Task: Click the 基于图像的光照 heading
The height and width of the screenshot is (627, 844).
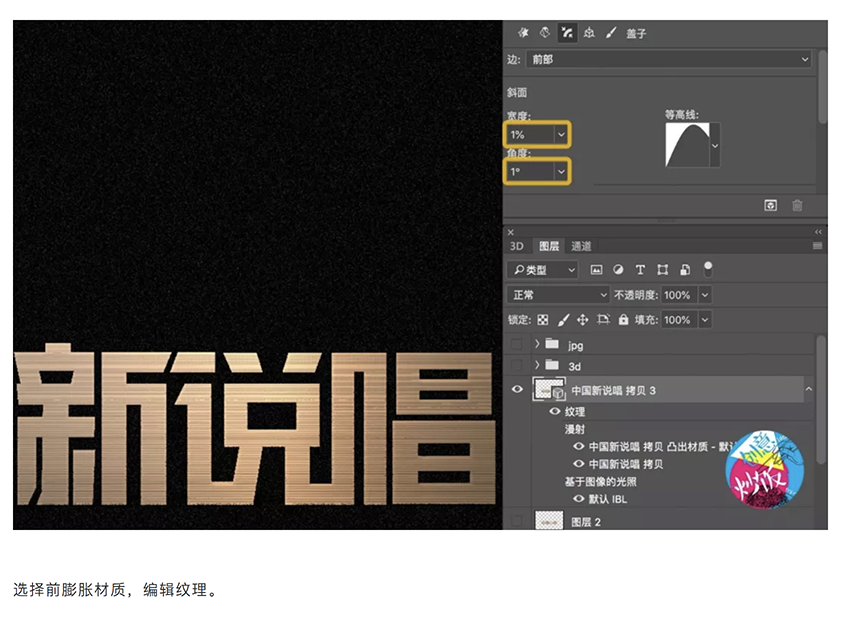Action: [x=600, y=481]
